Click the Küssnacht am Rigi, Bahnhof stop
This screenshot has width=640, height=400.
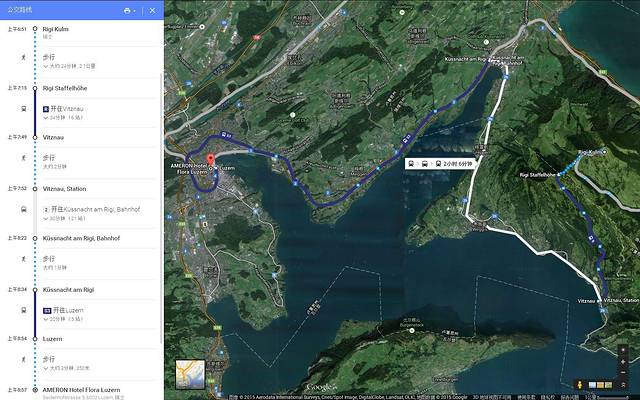pos(81,238)
